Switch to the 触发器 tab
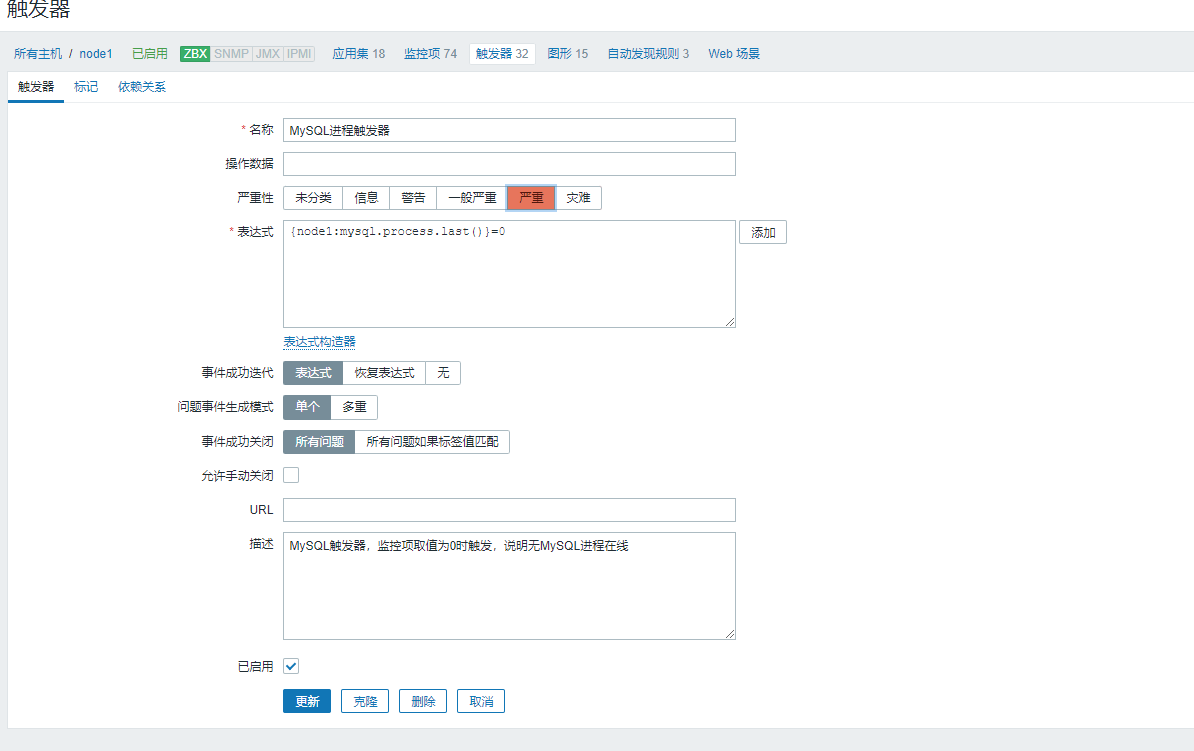The width and height of the screenshot is (1194, 751). [36, 87]
